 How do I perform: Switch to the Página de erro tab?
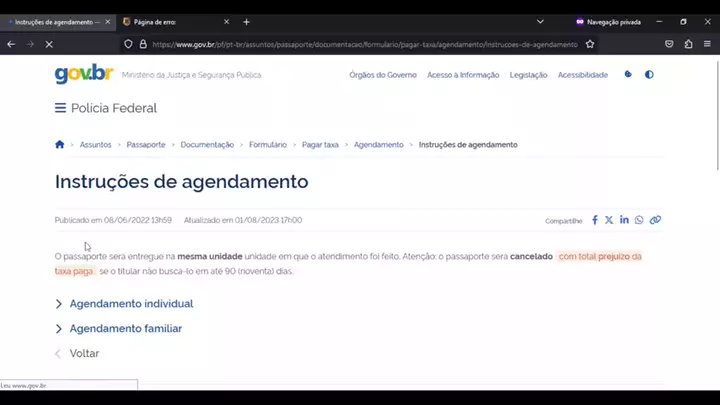pos(170,21)
